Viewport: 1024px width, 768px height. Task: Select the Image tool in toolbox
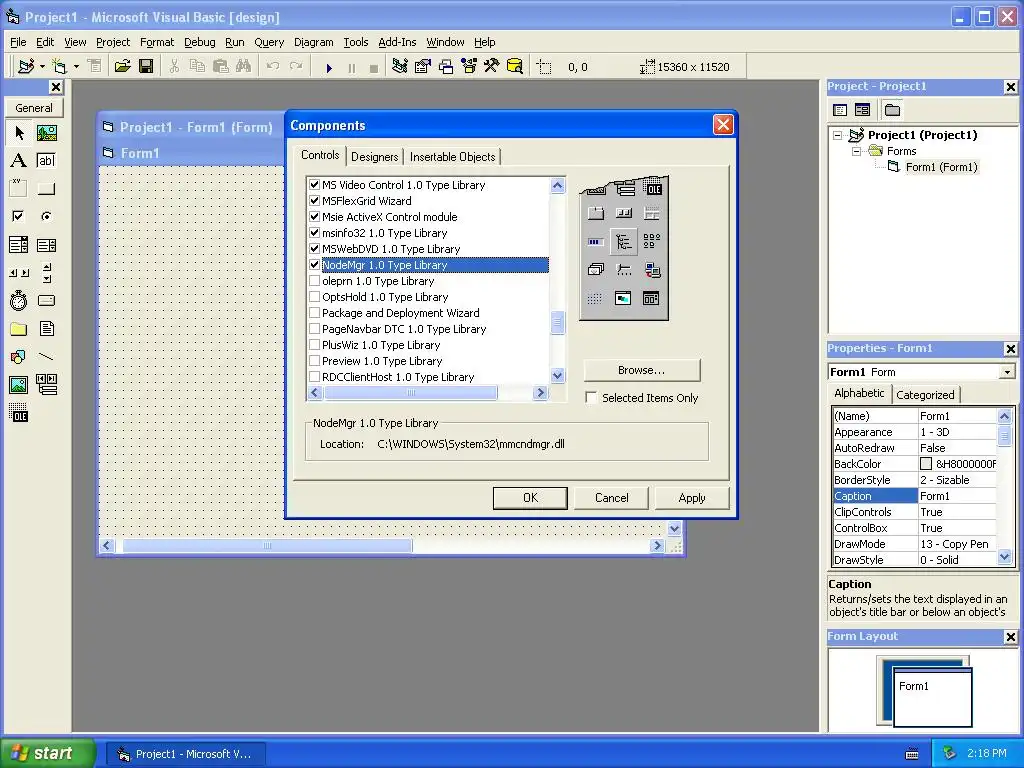(19, 385)
